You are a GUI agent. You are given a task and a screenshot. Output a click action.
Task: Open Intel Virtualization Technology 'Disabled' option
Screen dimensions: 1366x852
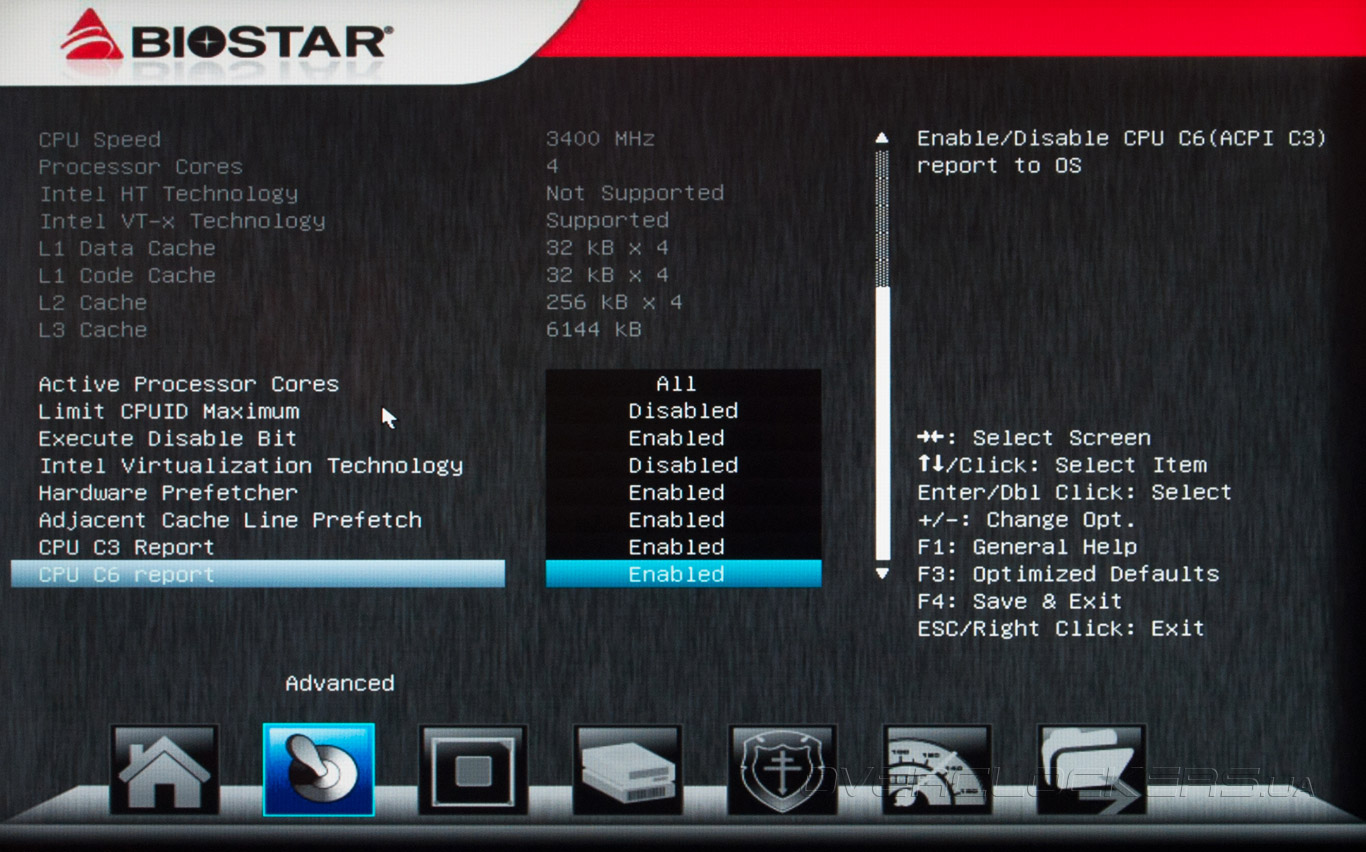tap(683, 465)
